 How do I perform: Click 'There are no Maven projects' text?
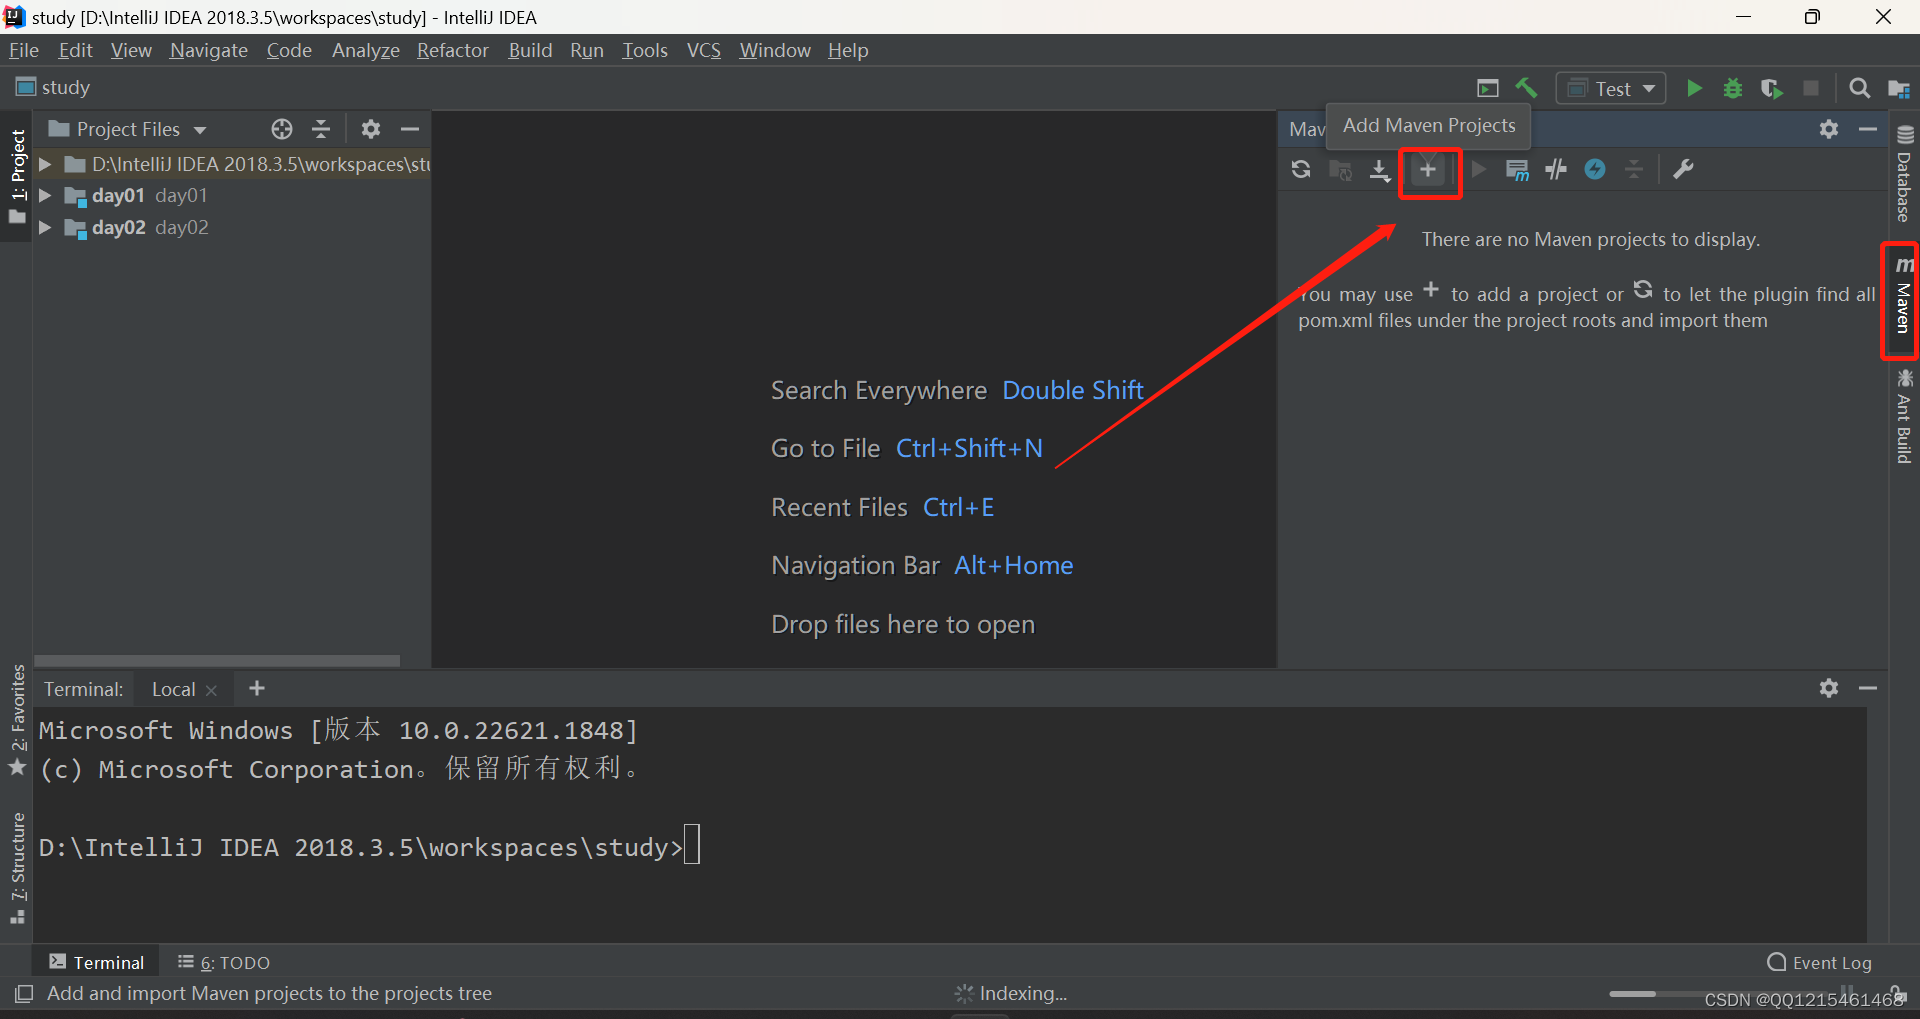[x=1591, y=239]
